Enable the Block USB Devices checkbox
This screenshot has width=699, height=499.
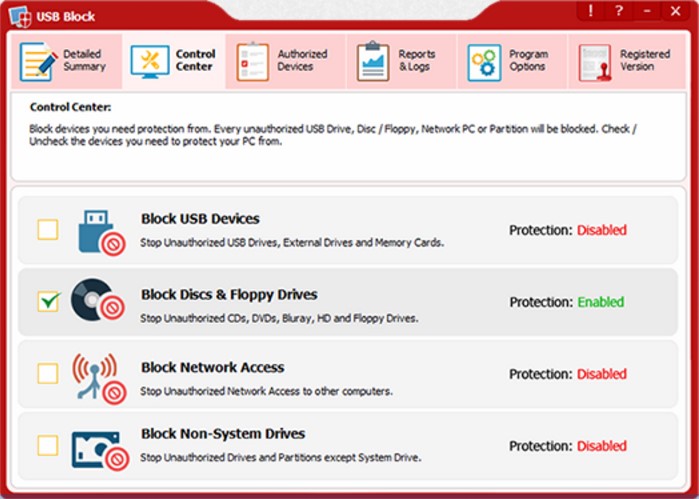(48, 230)
